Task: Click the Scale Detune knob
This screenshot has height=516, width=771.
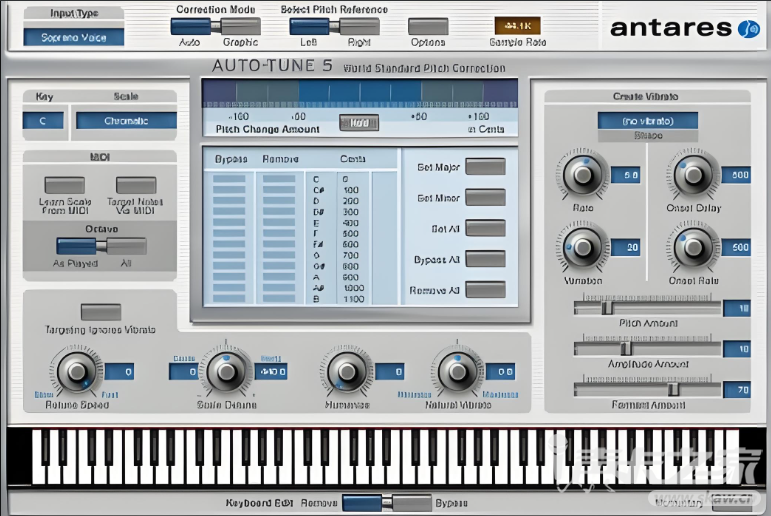Action: (226, 372)
